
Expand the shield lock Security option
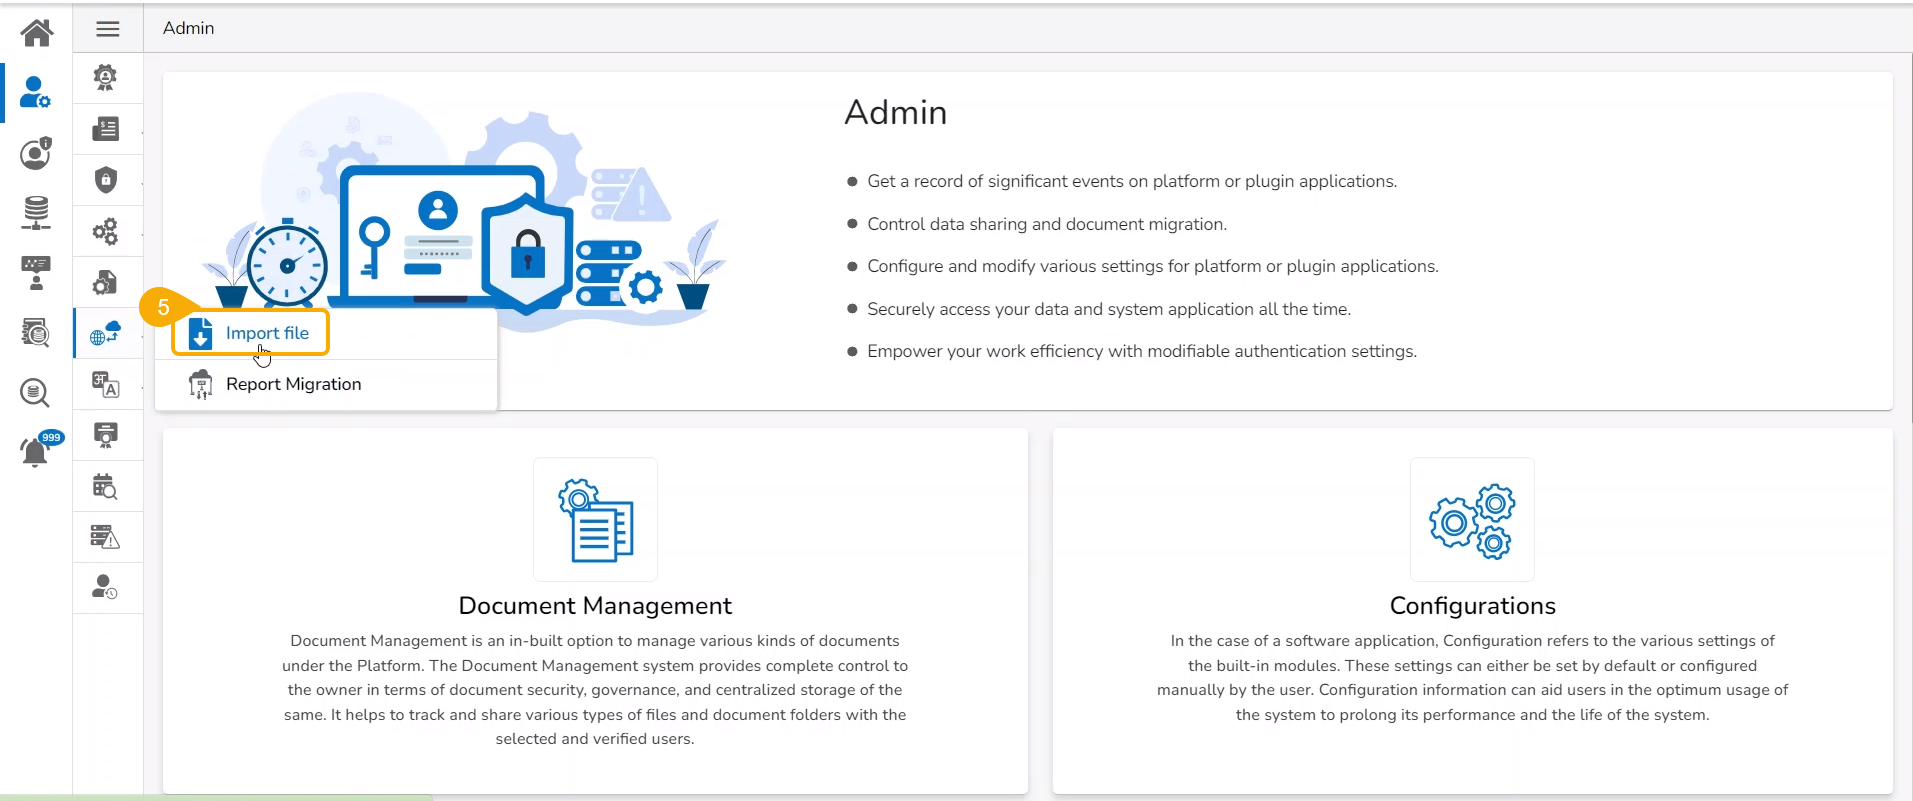(106, 180)
